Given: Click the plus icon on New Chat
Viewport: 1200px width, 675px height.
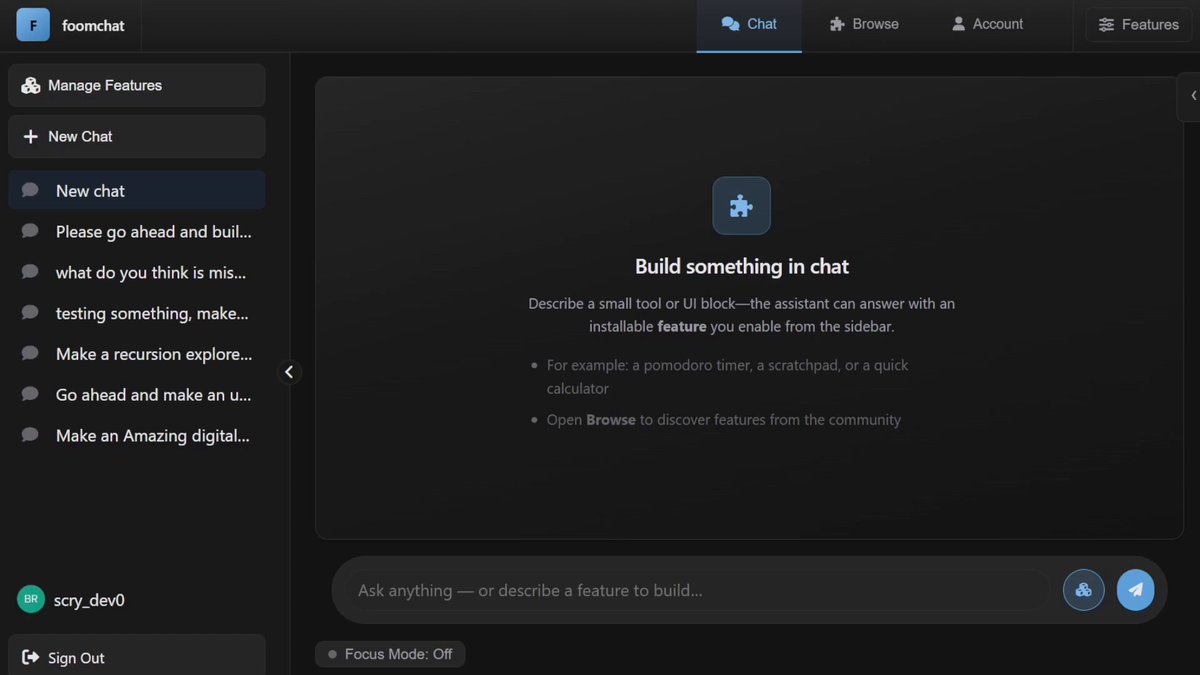Looking at the screenshot, I should click(30, 136).
